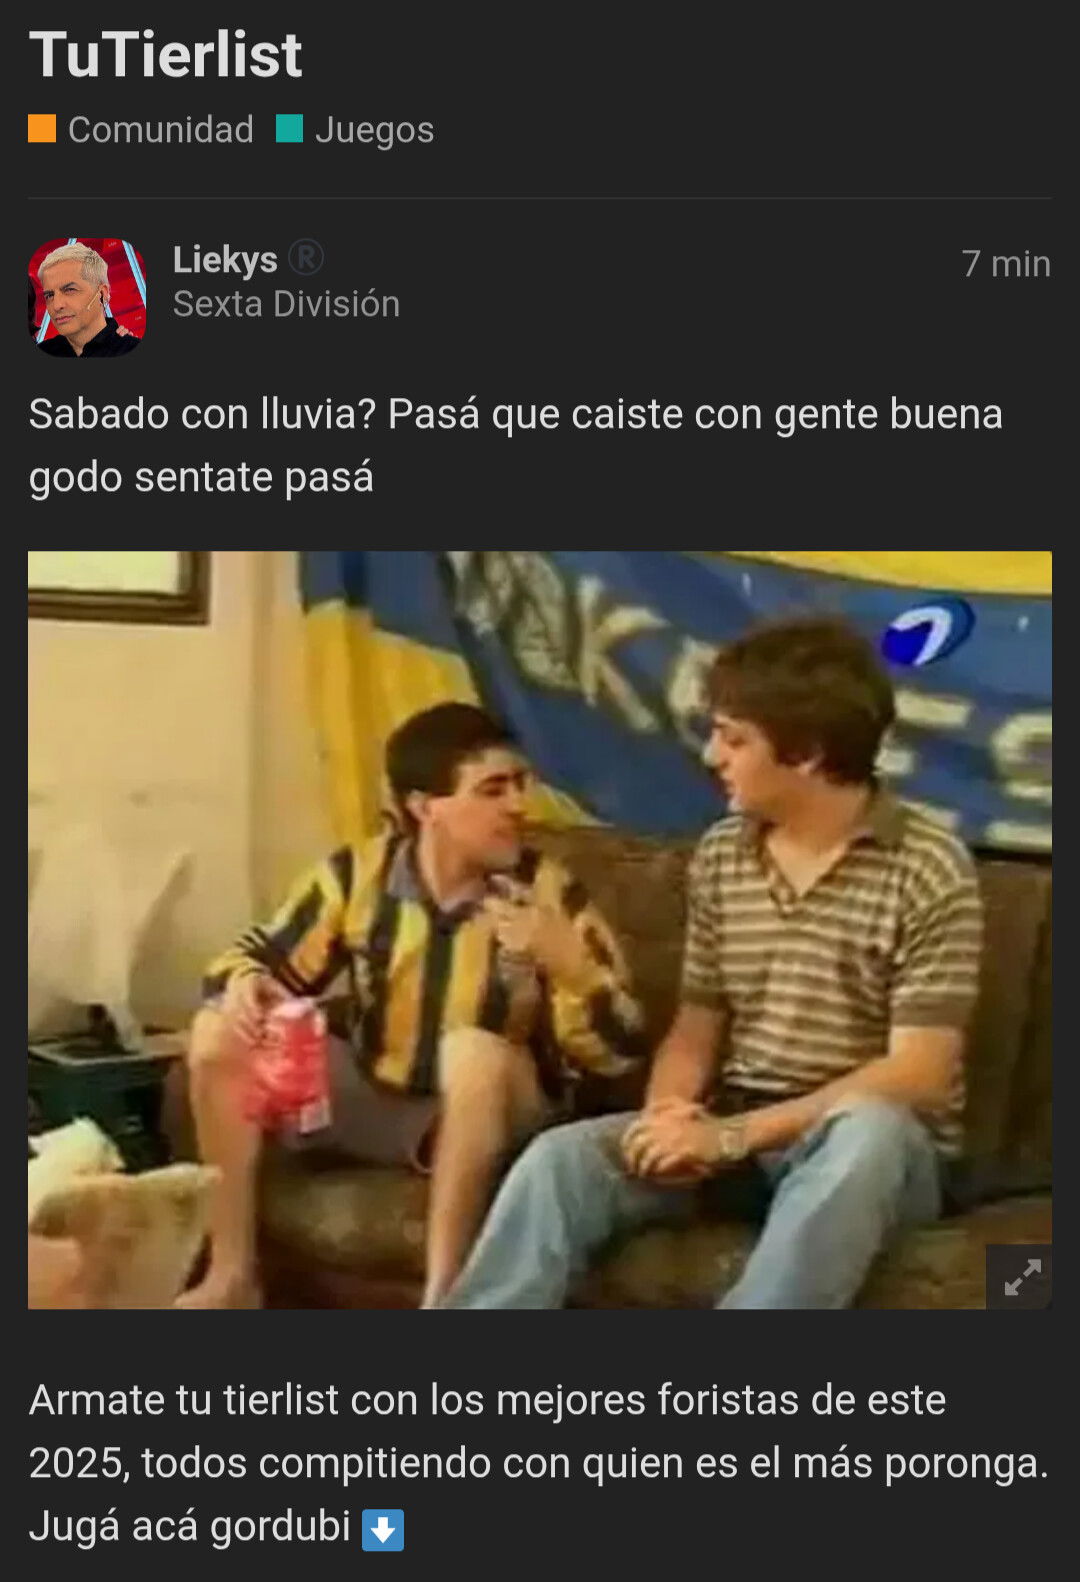
Task: Open Liekys' profile avatar
Action: click(87, 297)
